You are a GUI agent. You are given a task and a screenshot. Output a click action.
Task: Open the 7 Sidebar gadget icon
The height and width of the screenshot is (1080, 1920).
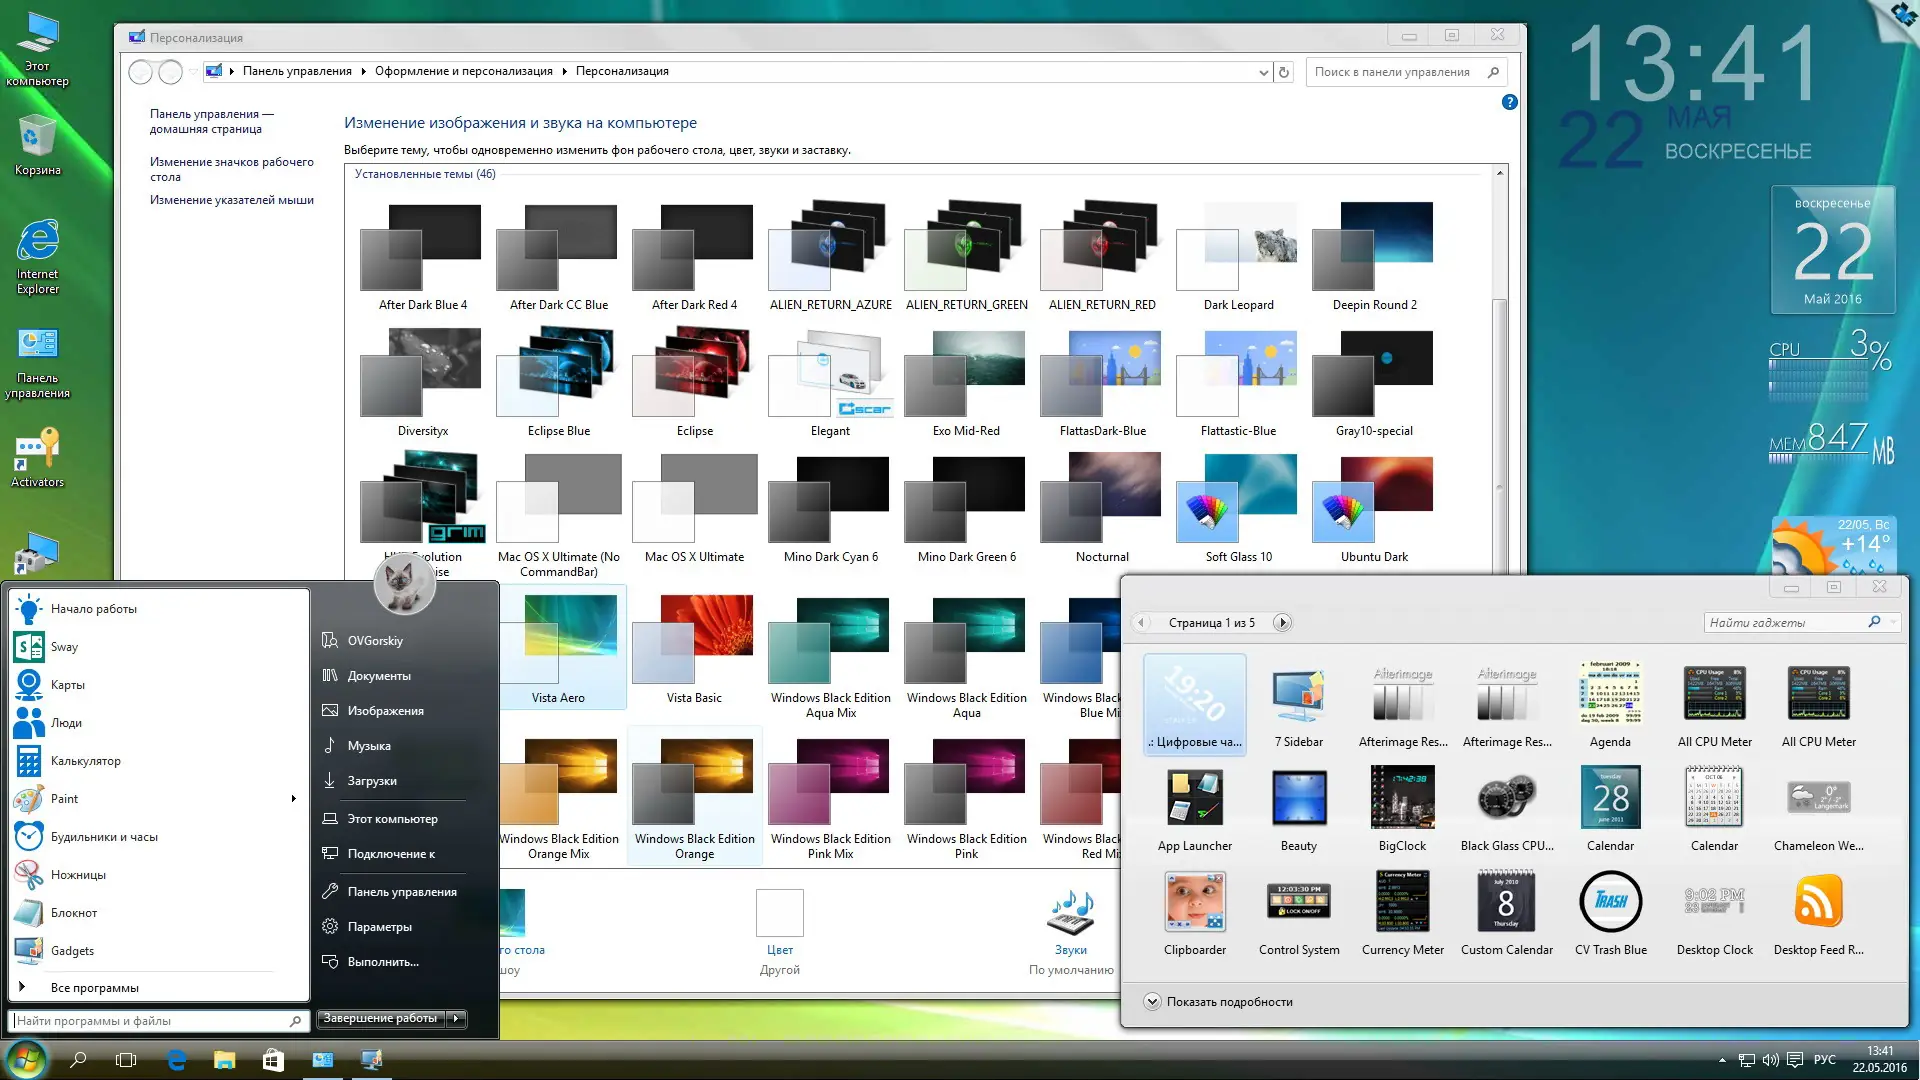pyautogui.click(x=1298, y=696)
